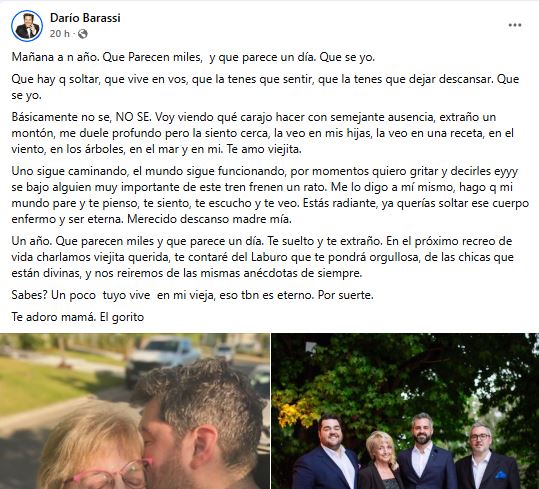Open Darío Barassi's profile picture avatar

click(x=27, y=26)
